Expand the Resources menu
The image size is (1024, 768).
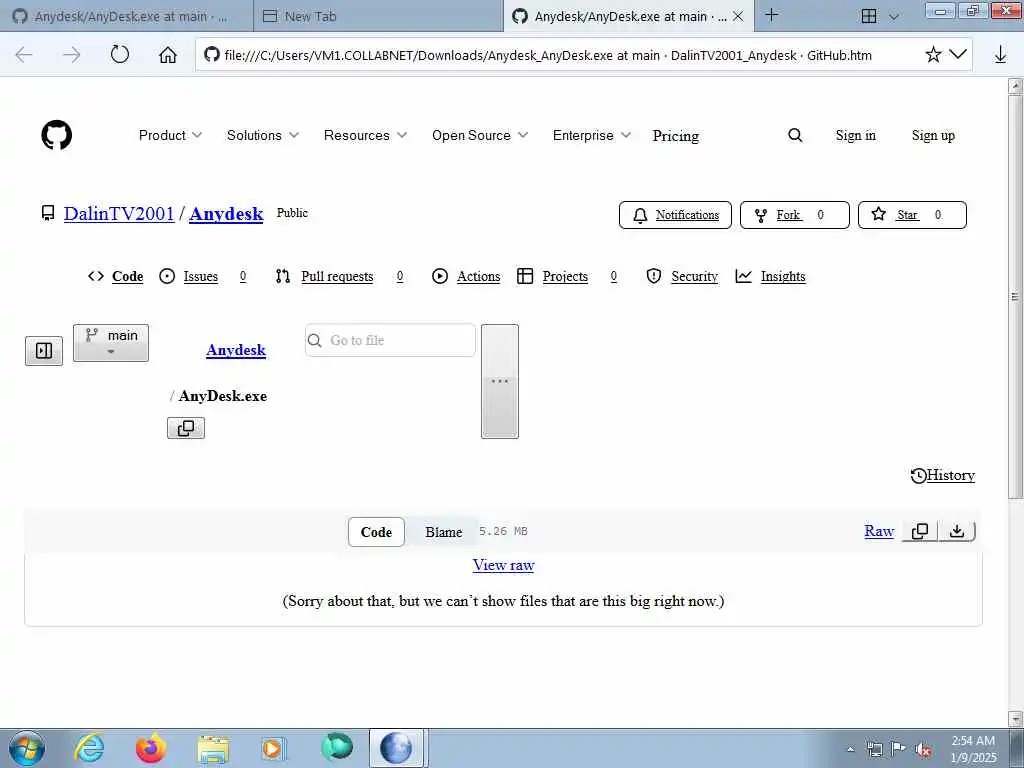click(x=366, y=135)
